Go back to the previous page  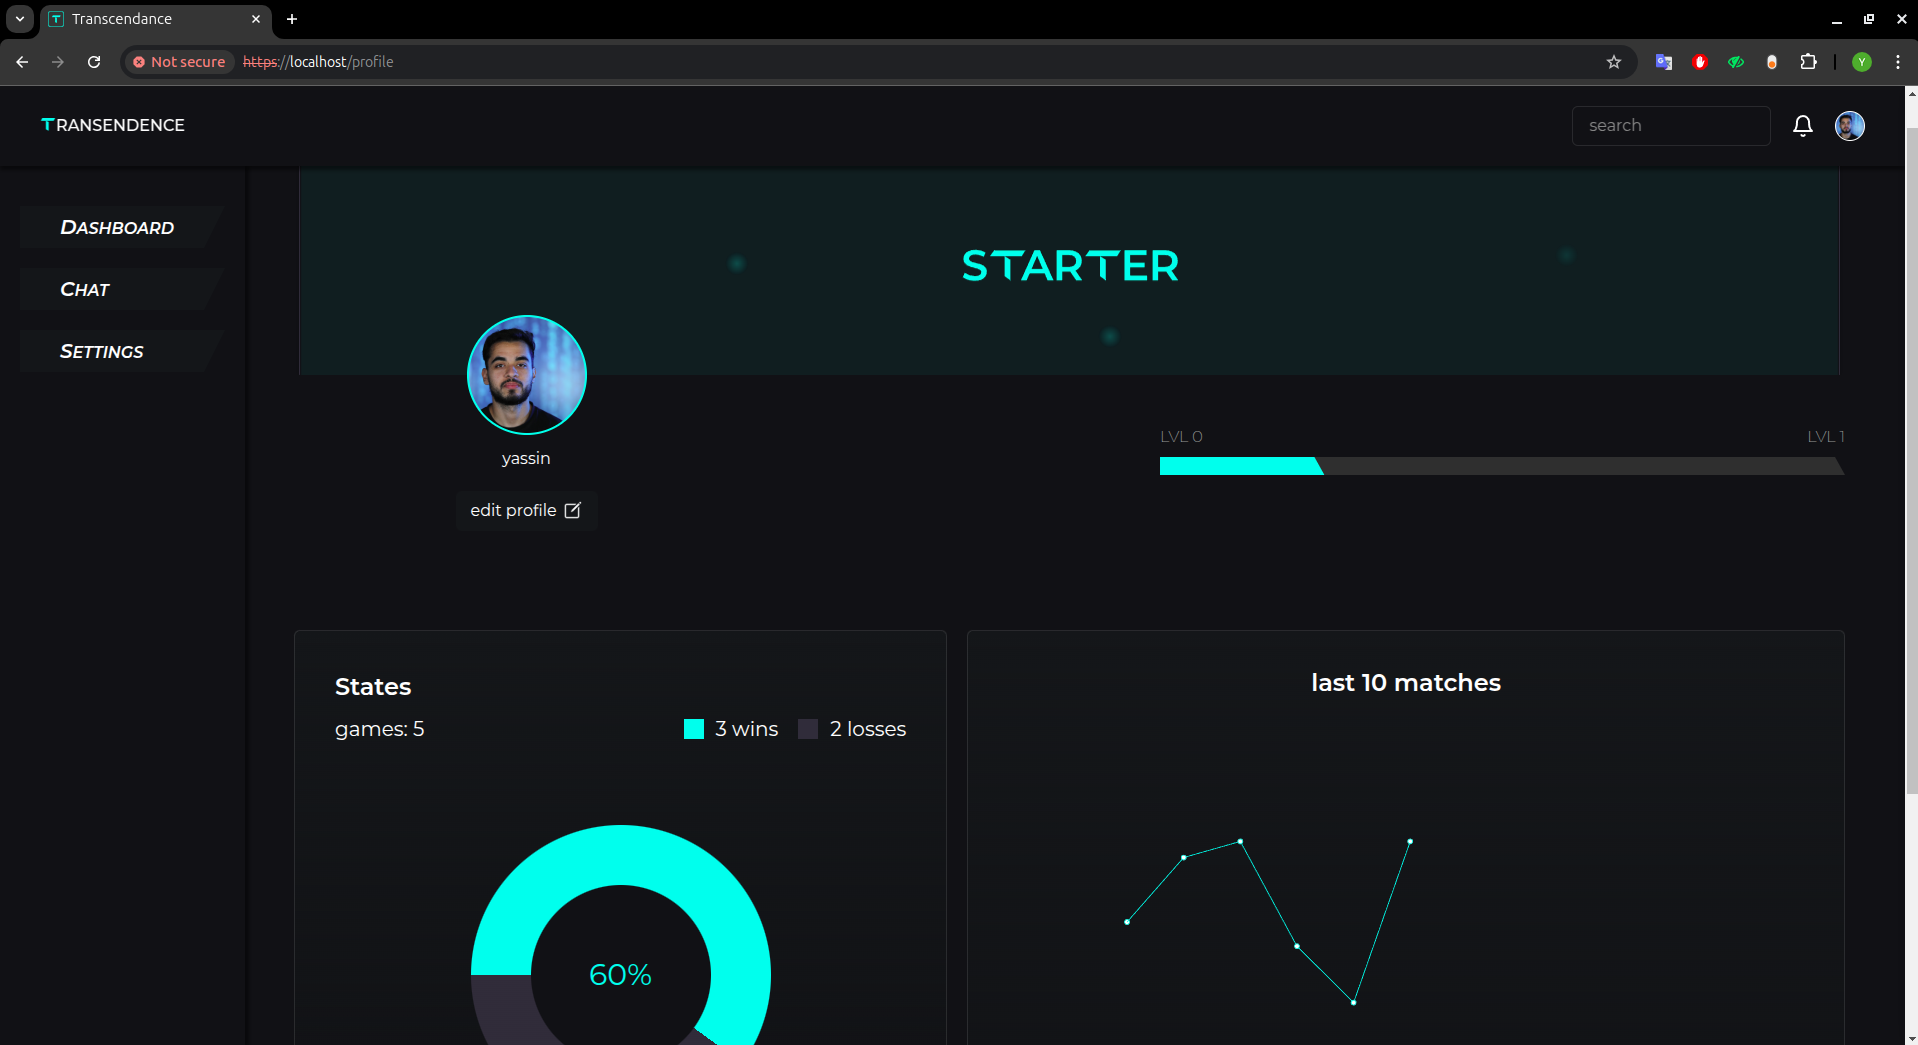[22, 62]
